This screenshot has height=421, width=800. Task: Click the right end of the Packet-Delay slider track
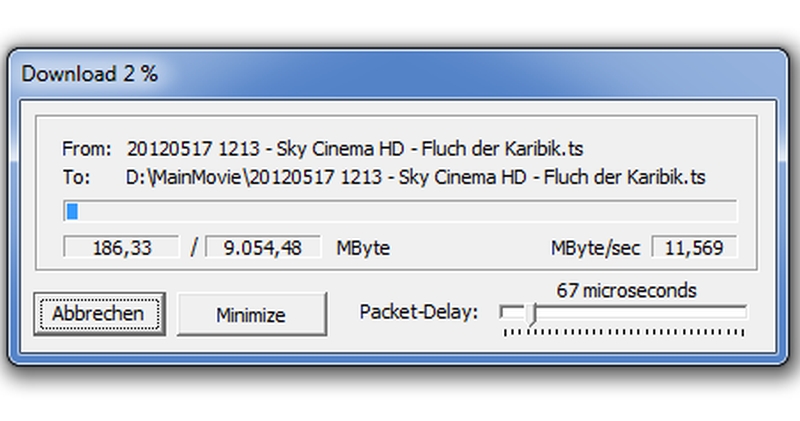[x=743, y=312]
